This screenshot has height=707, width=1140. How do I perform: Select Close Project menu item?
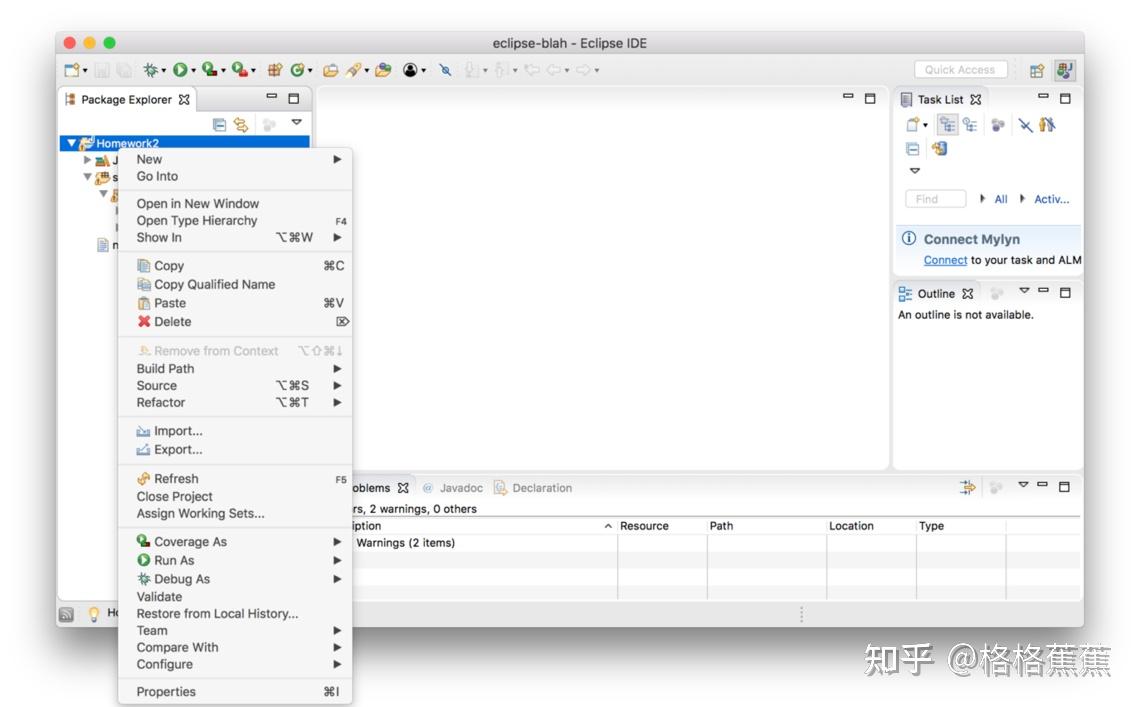click(x=236, y=496)
